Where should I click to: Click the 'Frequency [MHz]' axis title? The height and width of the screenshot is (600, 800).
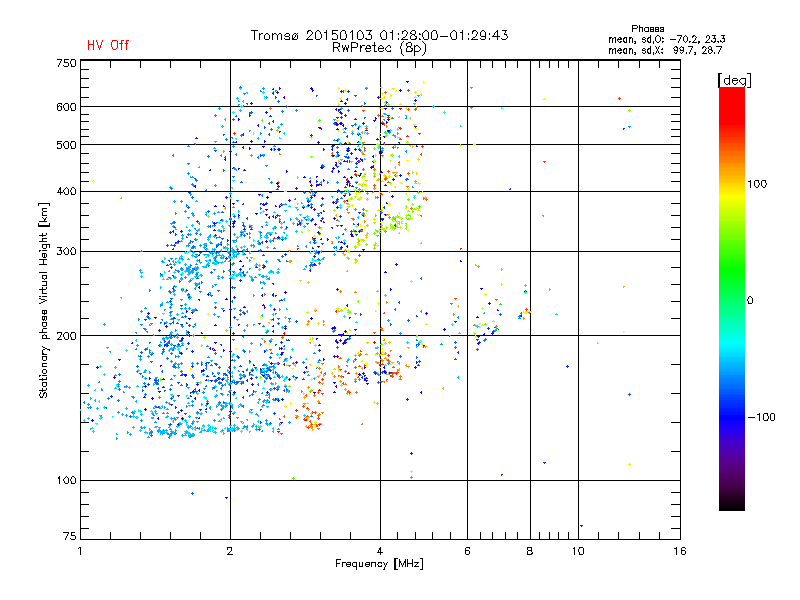379,564
